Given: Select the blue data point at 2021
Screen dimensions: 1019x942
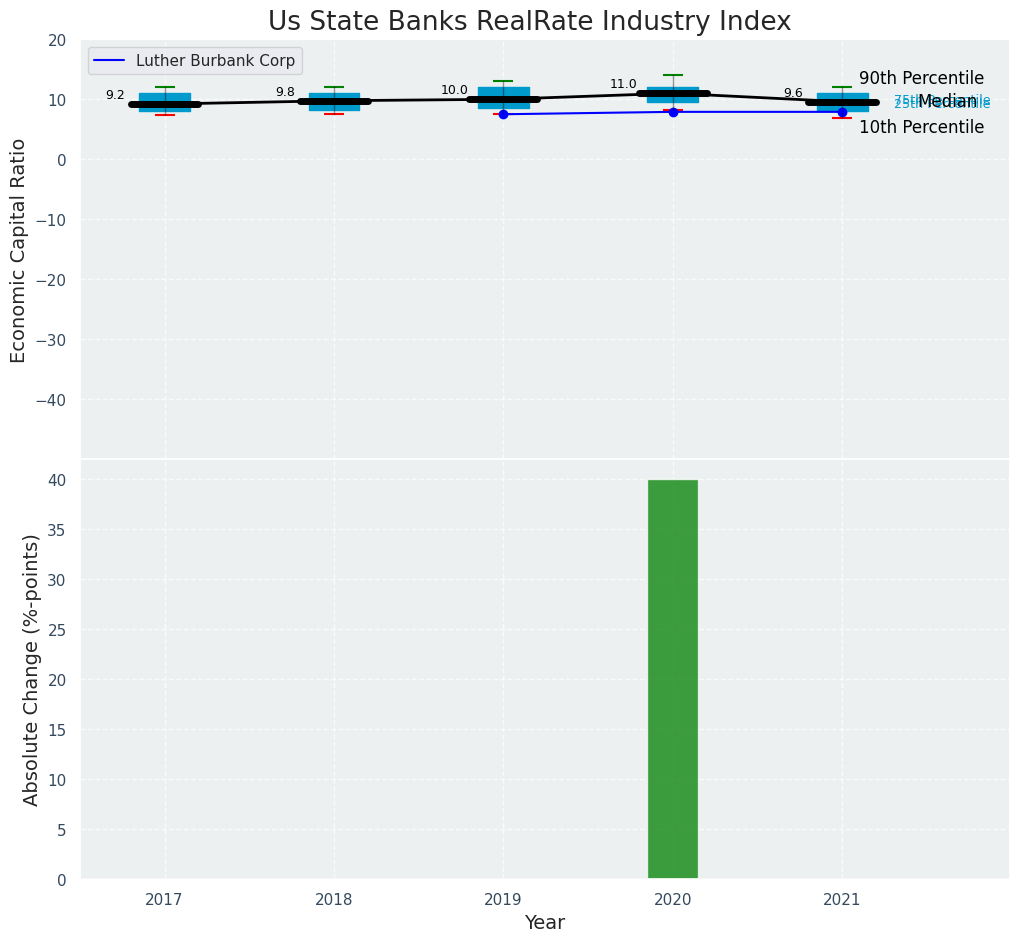Looking at the screenshot, I should click(x=842, y=112).
